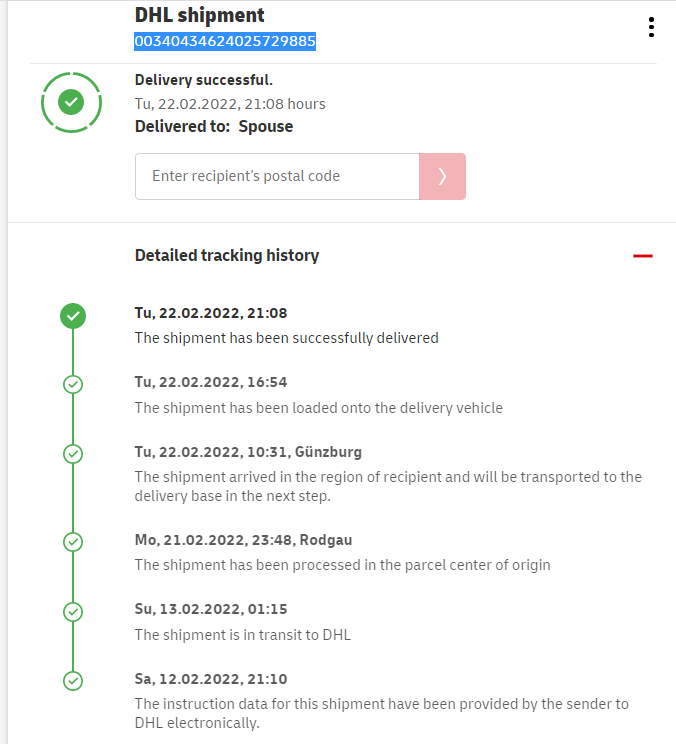Viewport: 676px width, 744px height.
Task: Click the checkmark beside the Günzburg tracking step
Action: [x=73, y=454]
